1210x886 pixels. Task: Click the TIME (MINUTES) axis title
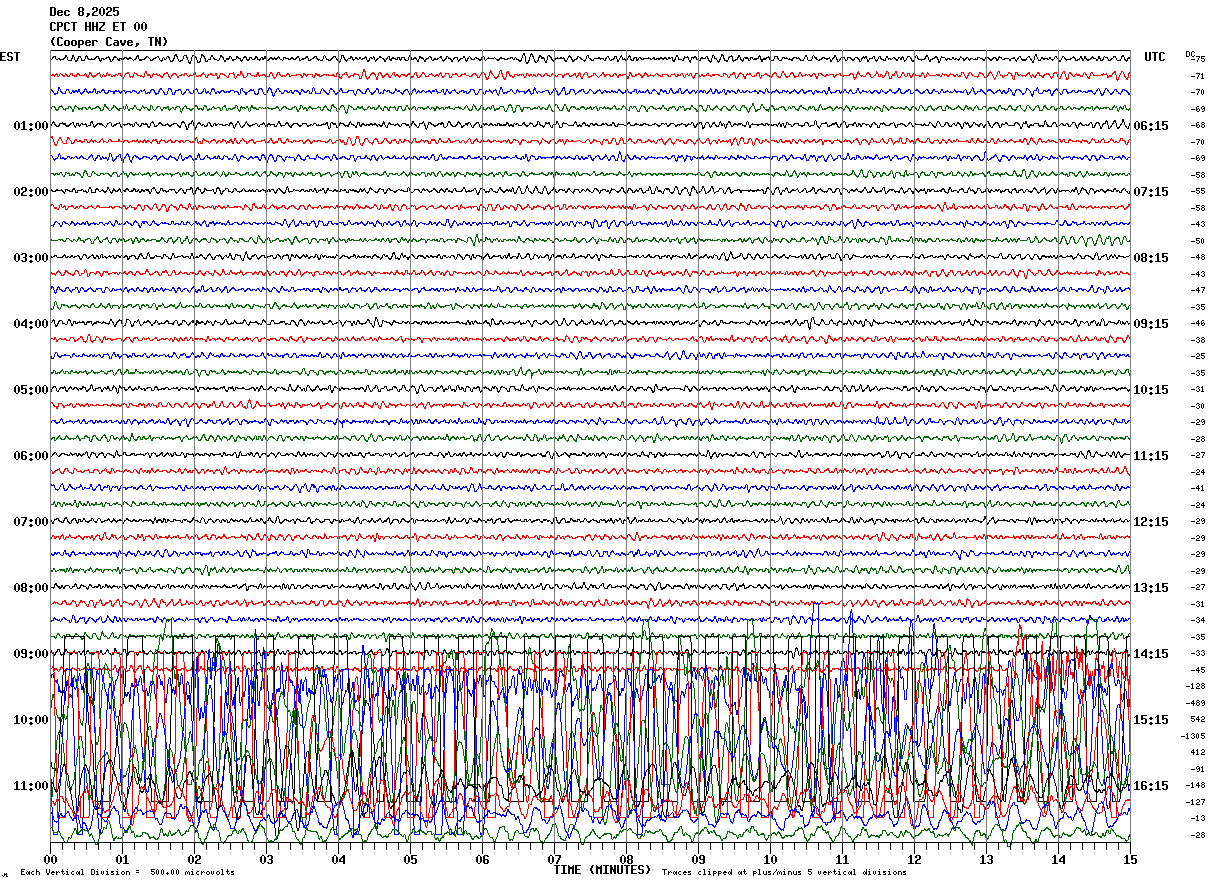[602, 870]
